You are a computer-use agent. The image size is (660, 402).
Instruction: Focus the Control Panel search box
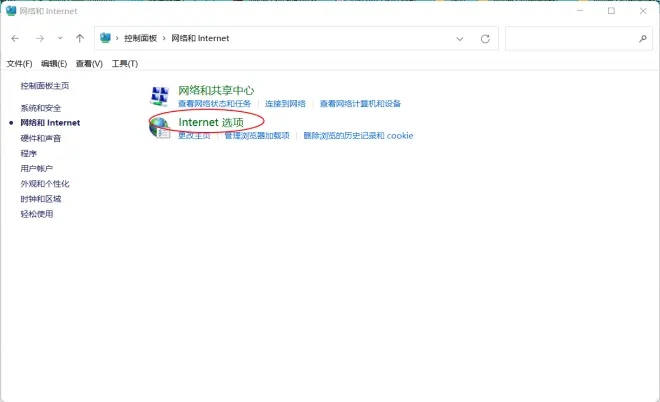(579, 38)
